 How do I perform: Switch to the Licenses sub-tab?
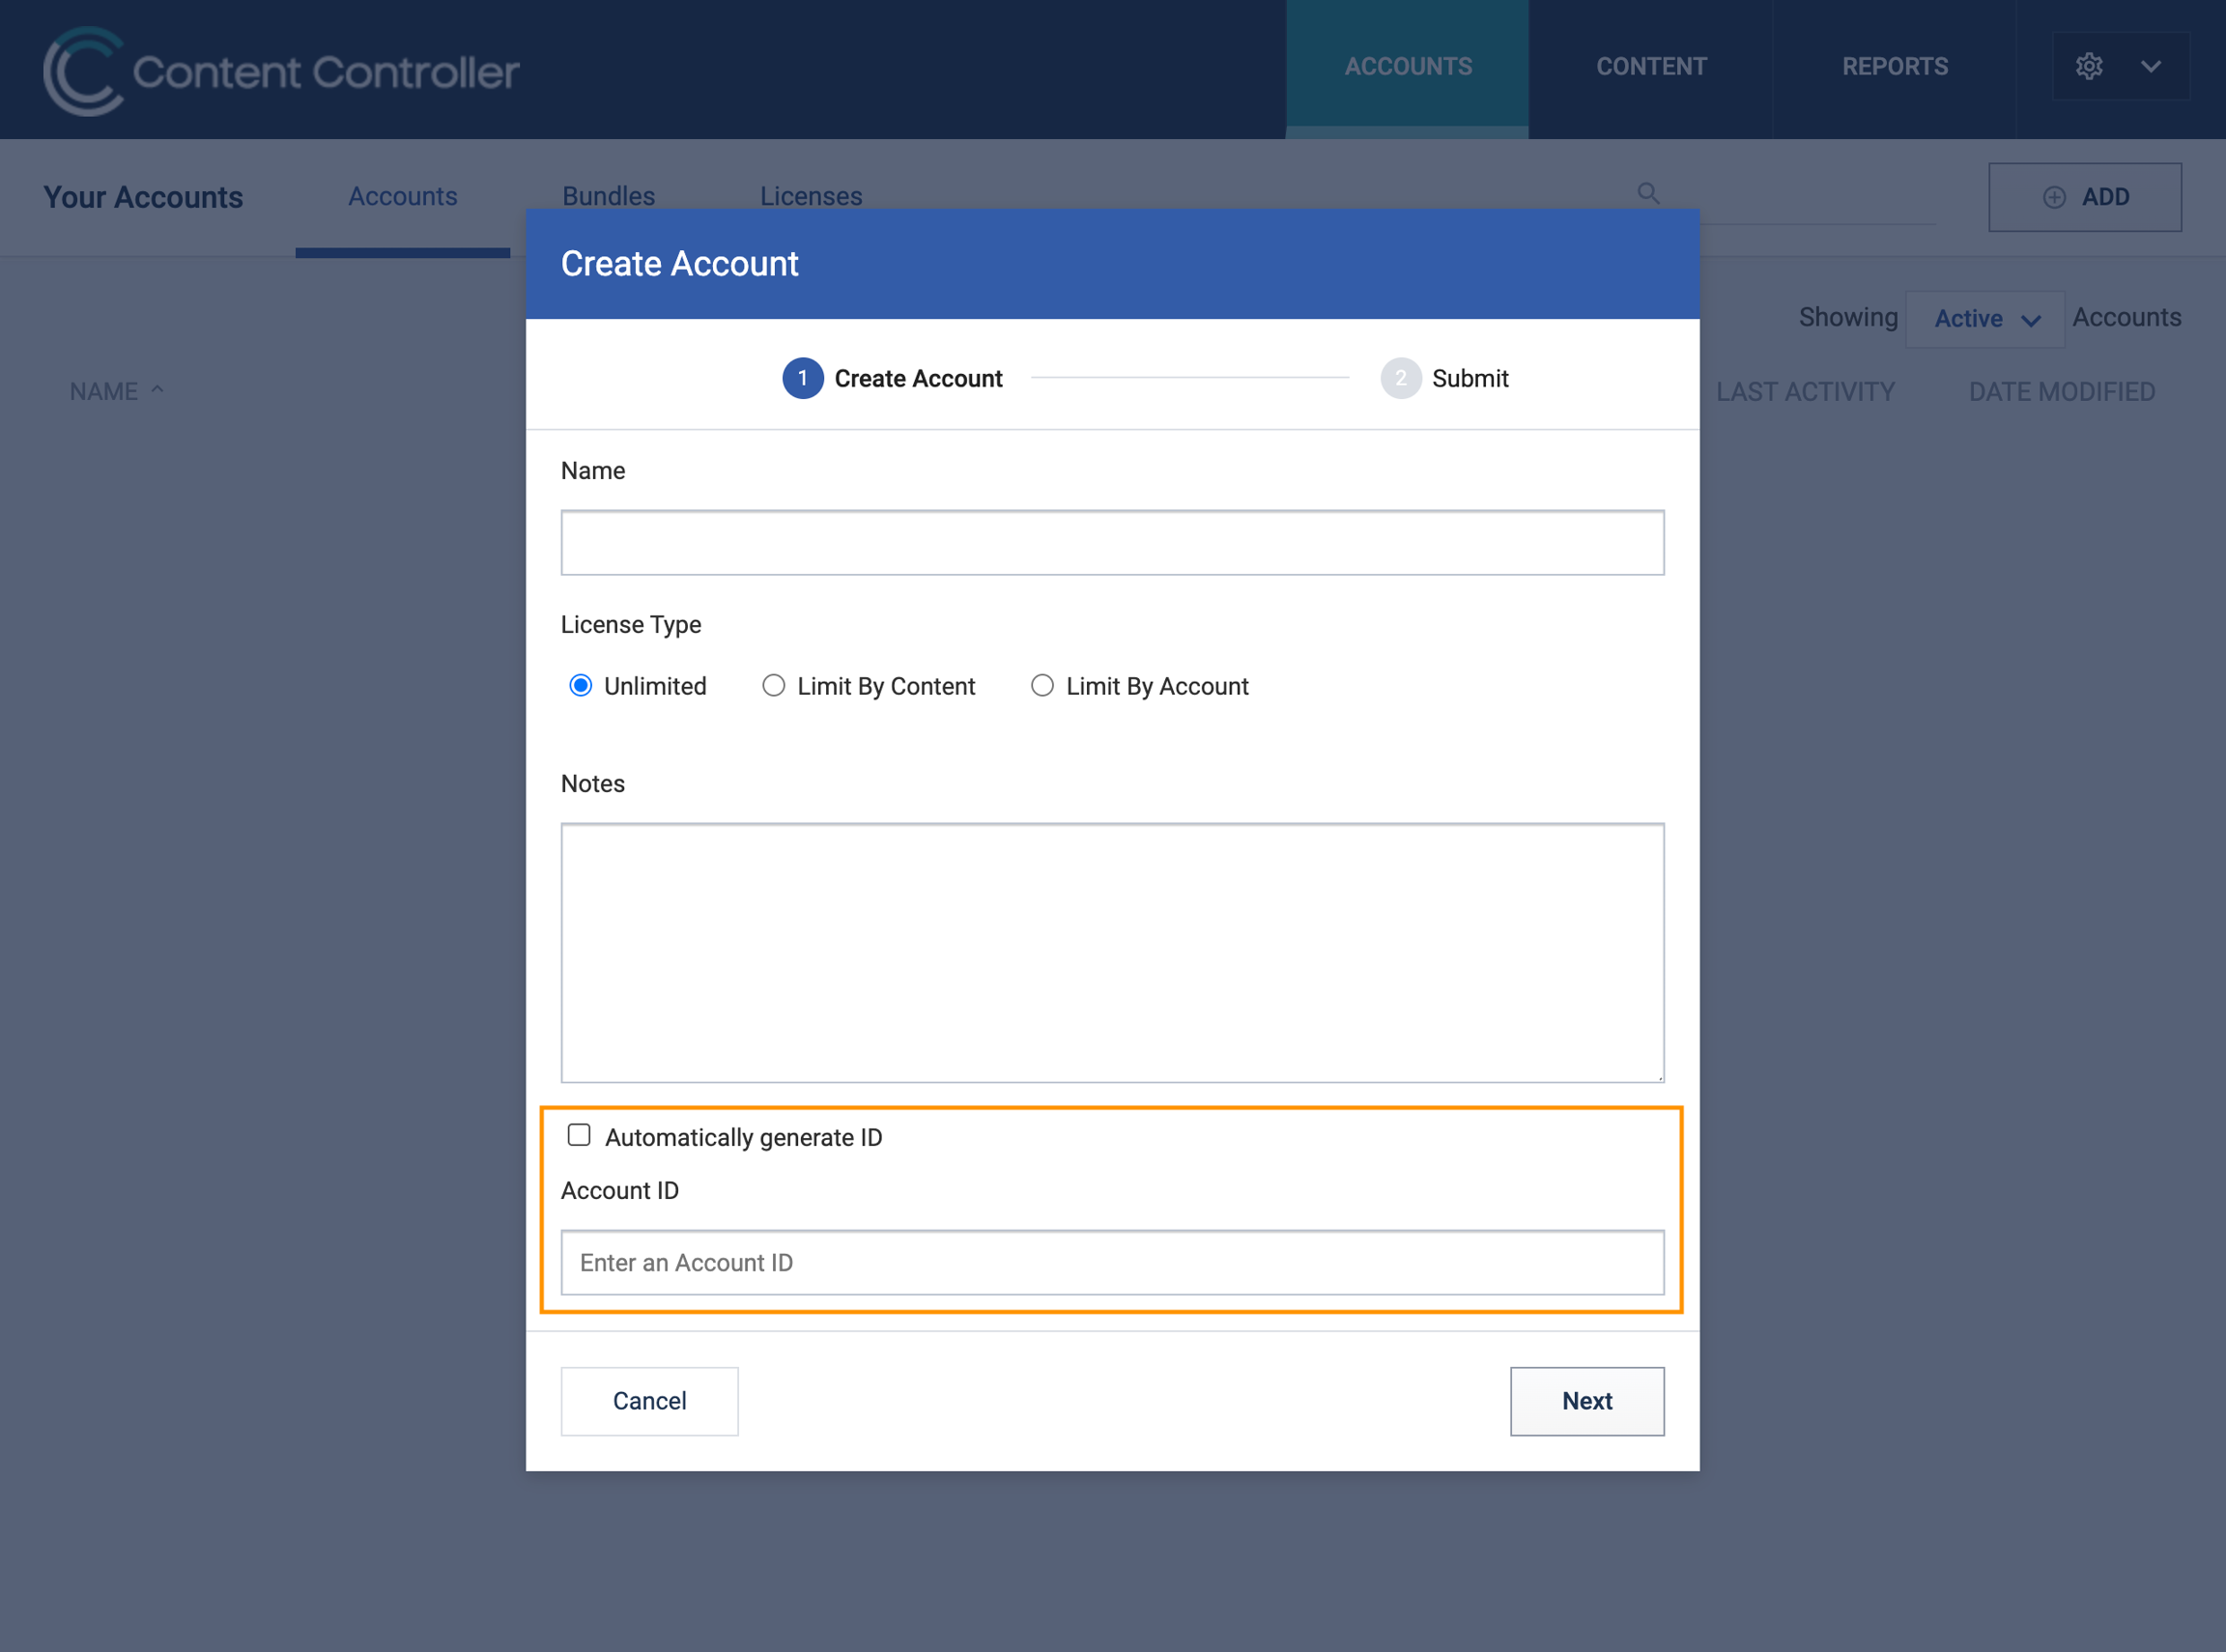[811, 197]
